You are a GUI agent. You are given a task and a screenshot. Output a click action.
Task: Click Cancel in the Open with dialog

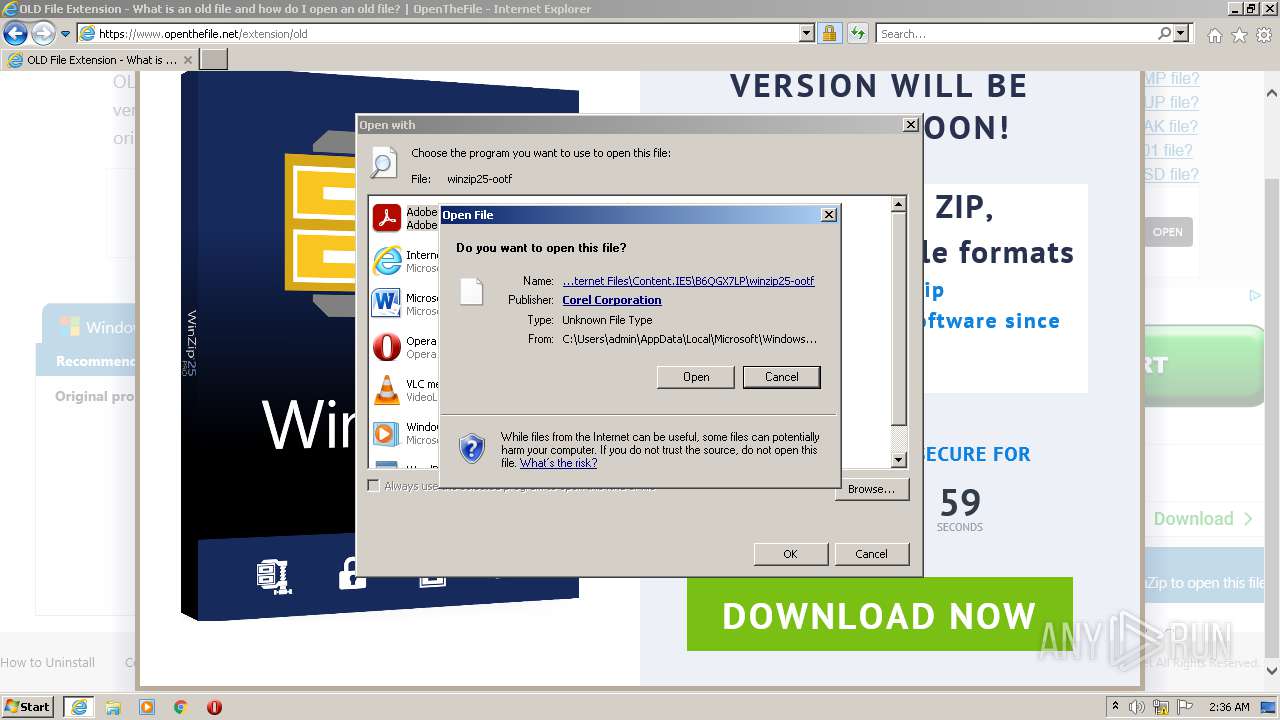tap(871, 554)
